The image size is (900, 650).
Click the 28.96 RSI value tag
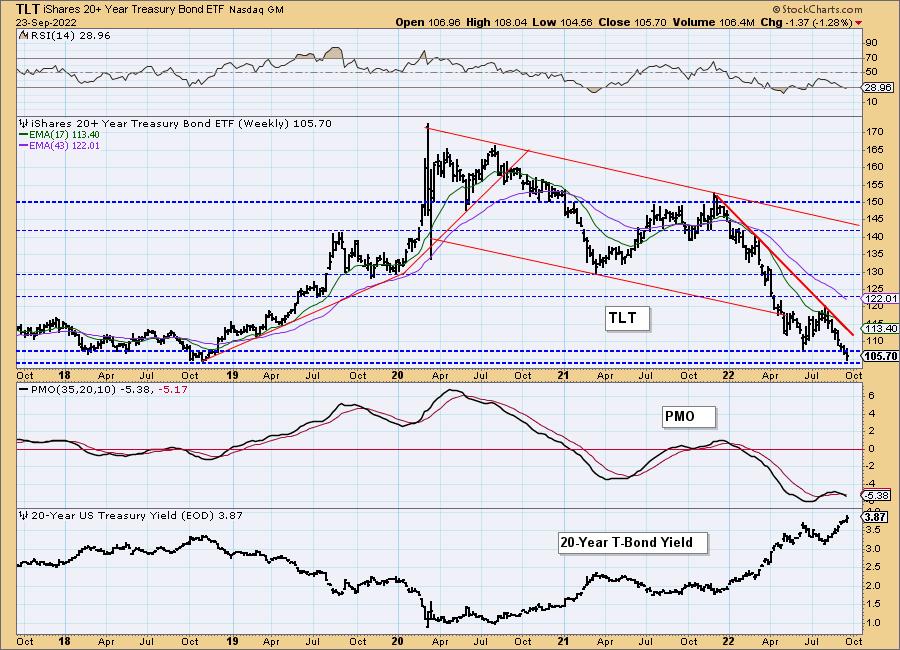878,88
